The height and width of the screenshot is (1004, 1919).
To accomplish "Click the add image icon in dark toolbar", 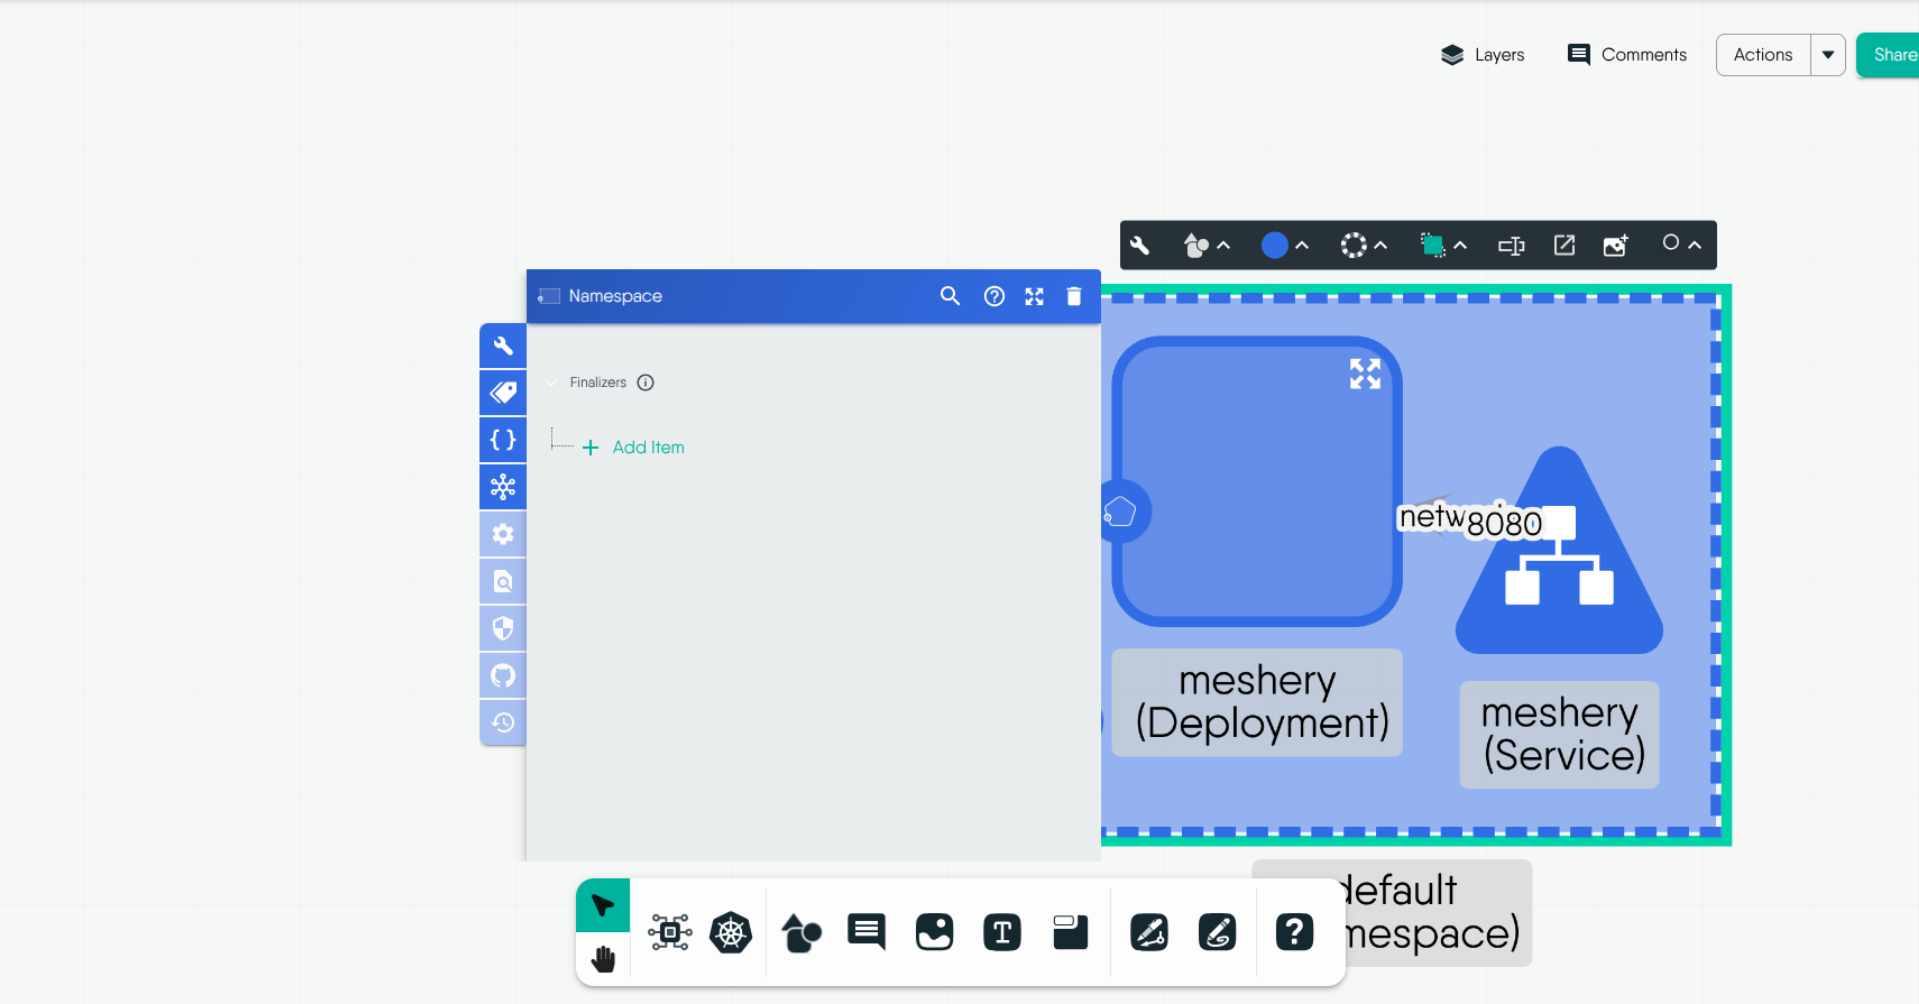I will (1615, 246).
